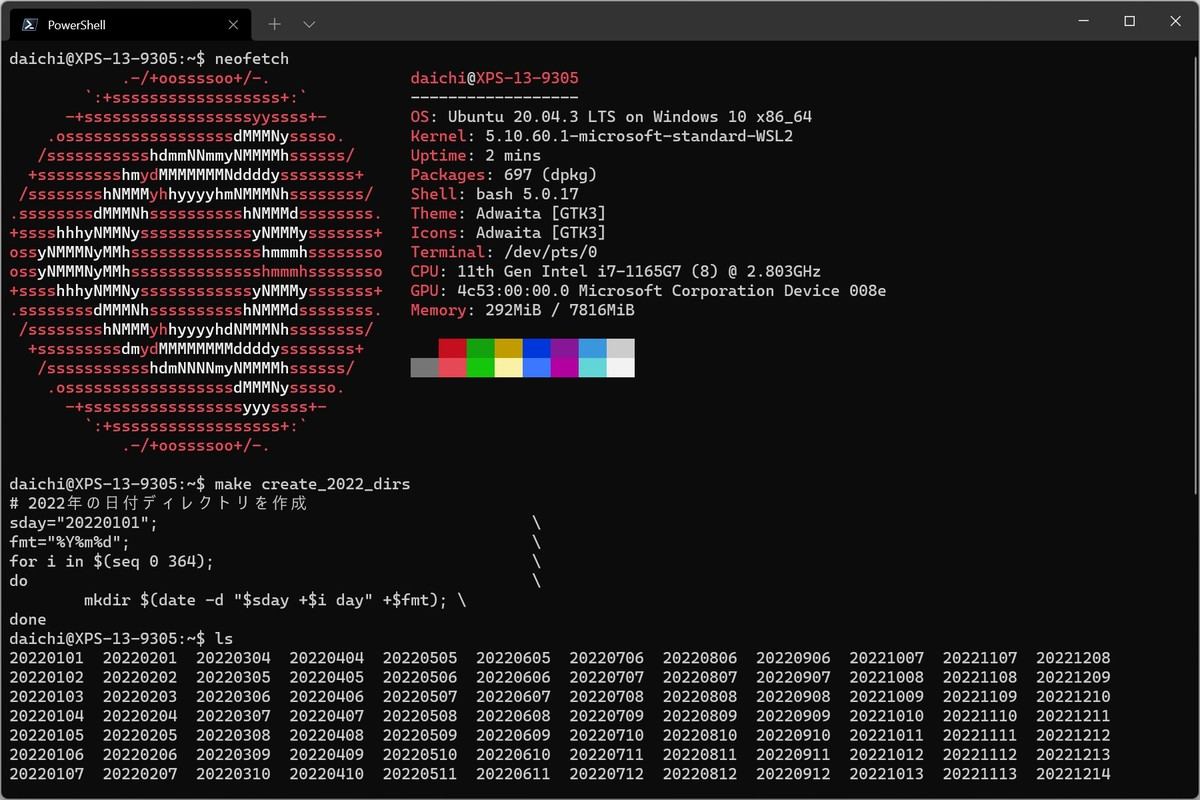The height and width of the screenshot is (800, 1200).
Task: Click directory name 20220404
Action: click(x=327, y=658)
